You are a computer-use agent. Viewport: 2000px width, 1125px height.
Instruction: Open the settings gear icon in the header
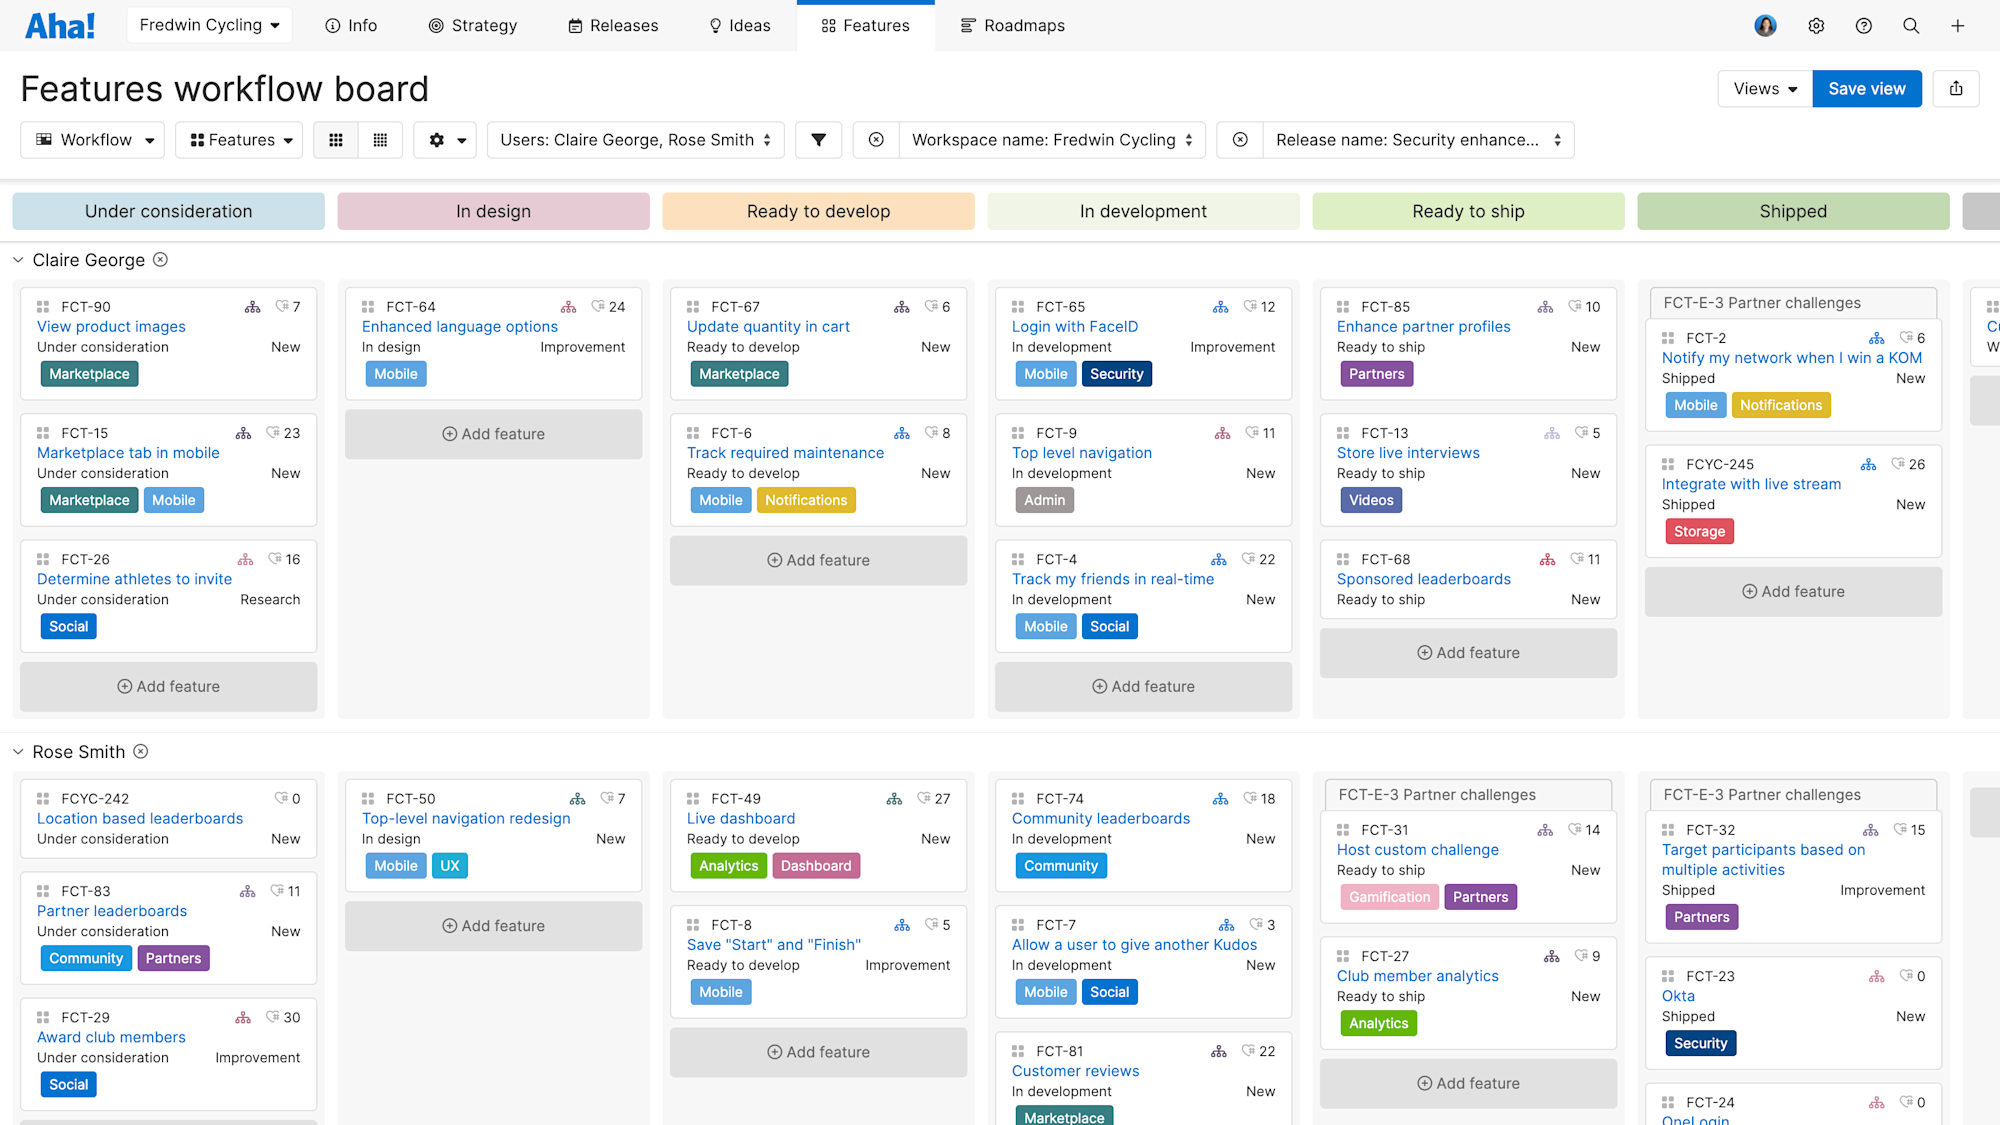[x=1816, y=25]
